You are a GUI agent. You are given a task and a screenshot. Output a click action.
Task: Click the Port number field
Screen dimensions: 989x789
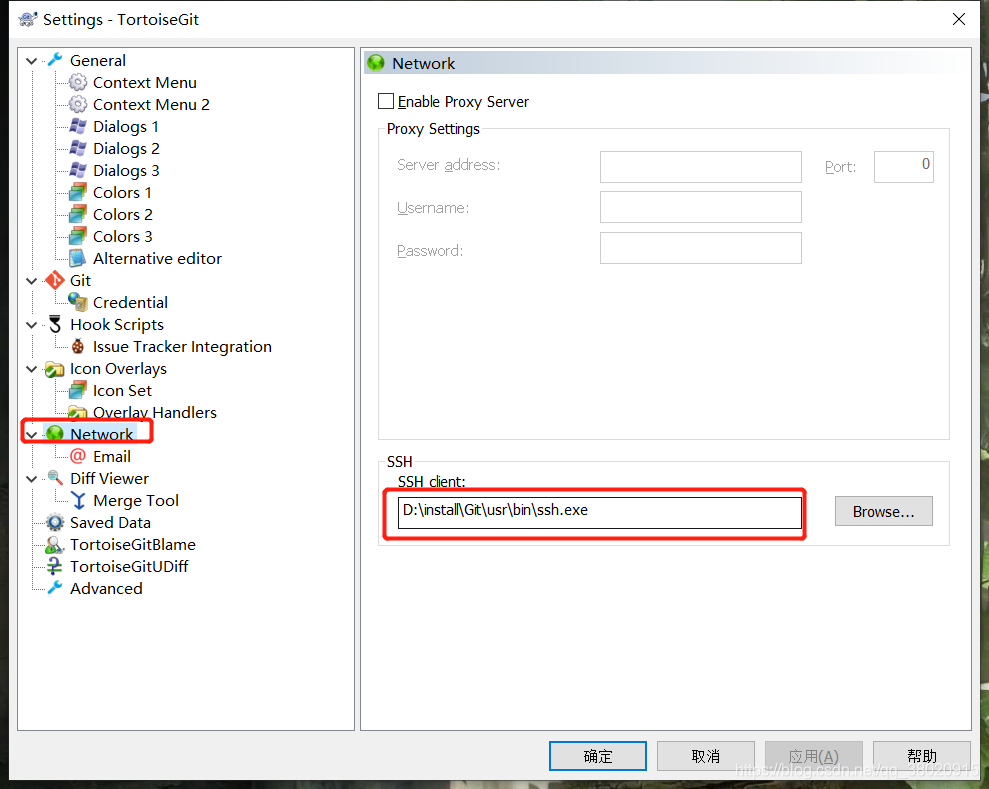(903, 167)
